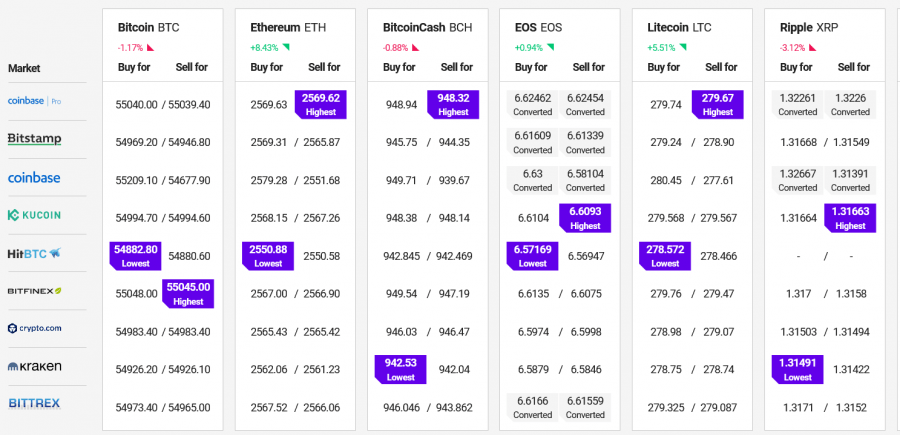The width and height of the screenshot is (900, 435).
Task: Click Ripple -3.12% change value
Action: click(x=793, y=48)
